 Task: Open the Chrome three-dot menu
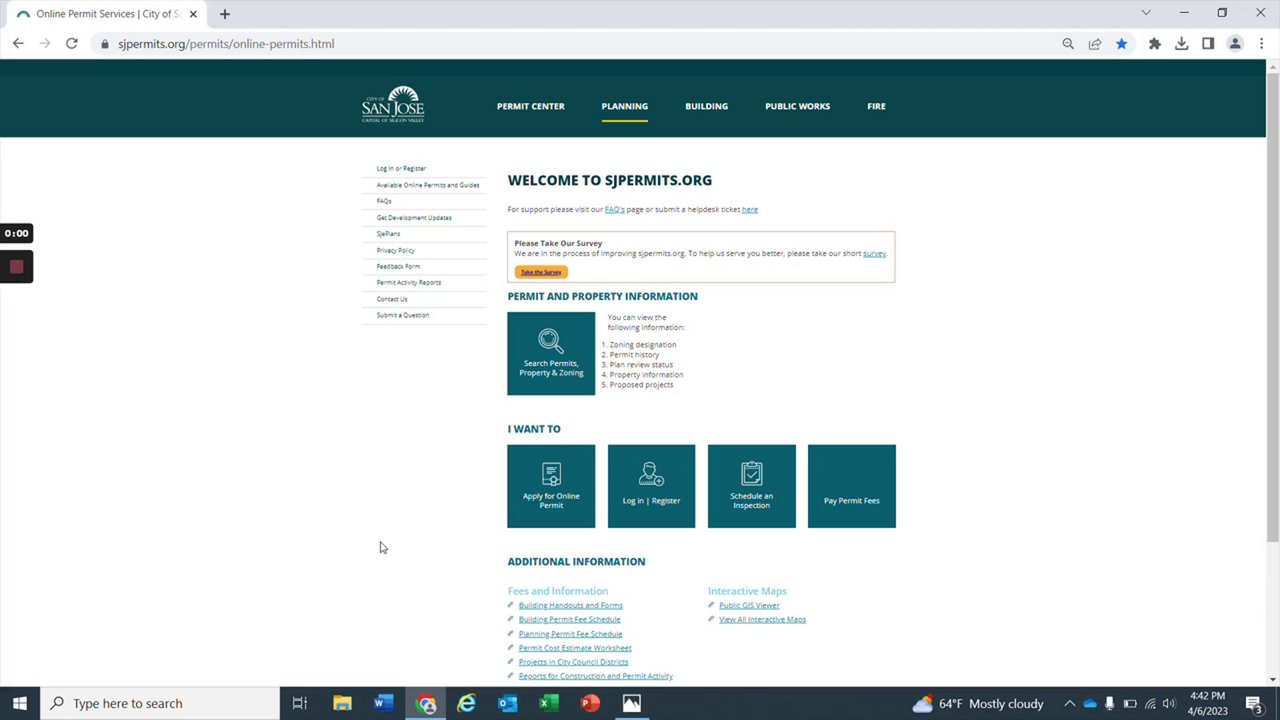1261,44
